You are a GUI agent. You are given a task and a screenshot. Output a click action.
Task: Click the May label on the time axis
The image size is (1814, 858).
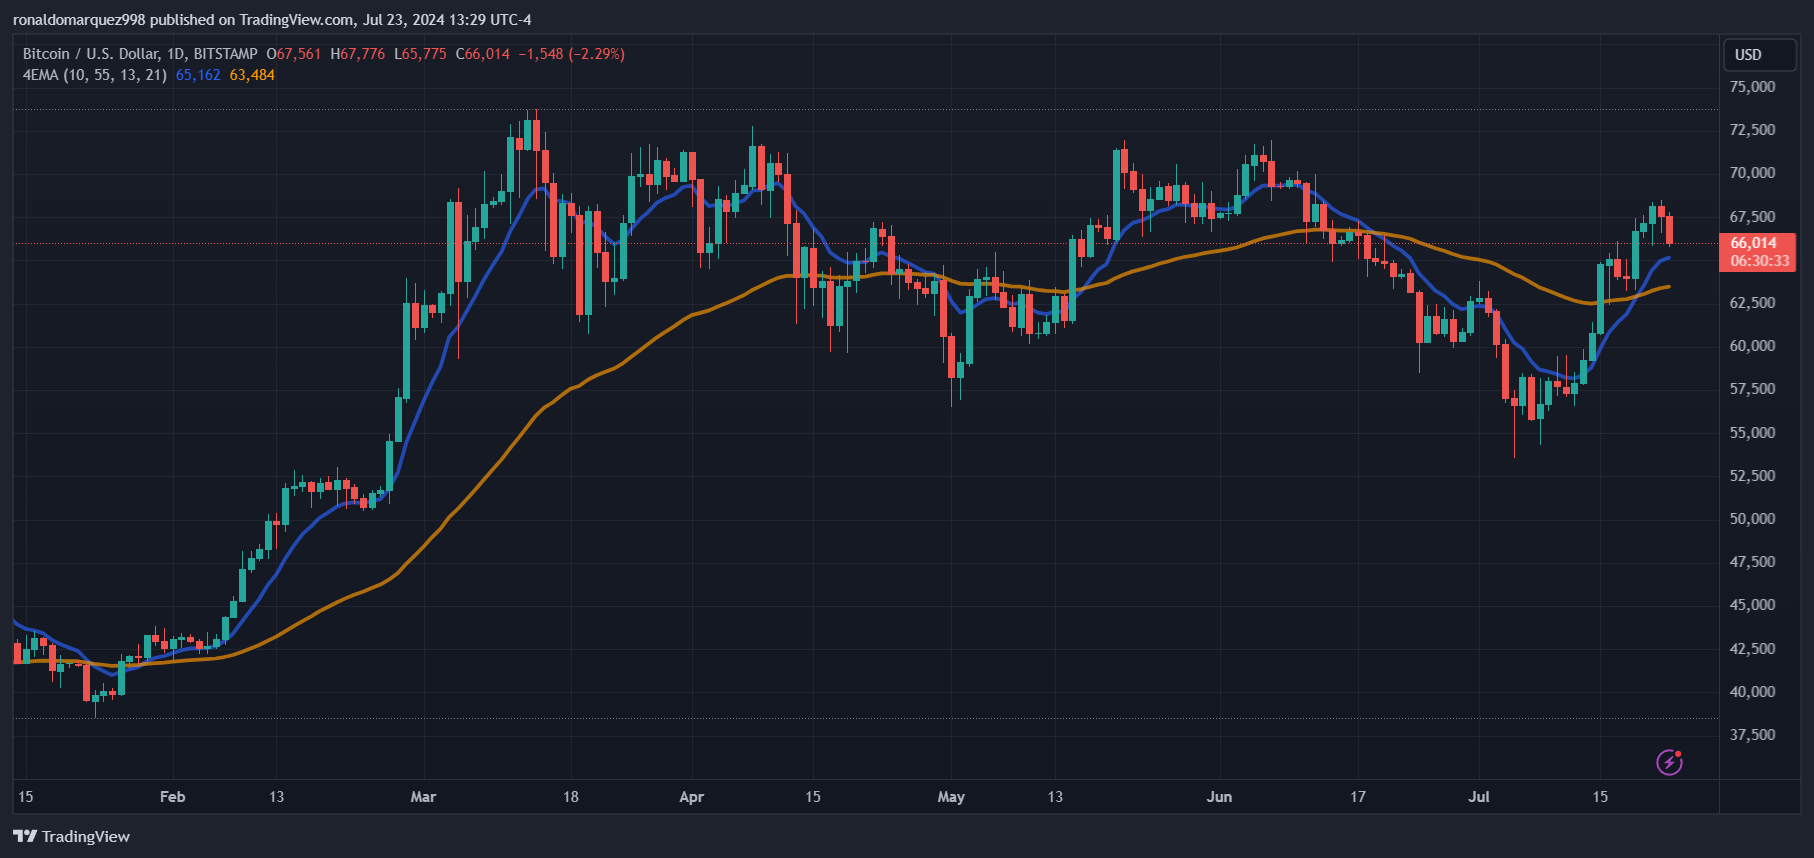(x=951, y=797)
